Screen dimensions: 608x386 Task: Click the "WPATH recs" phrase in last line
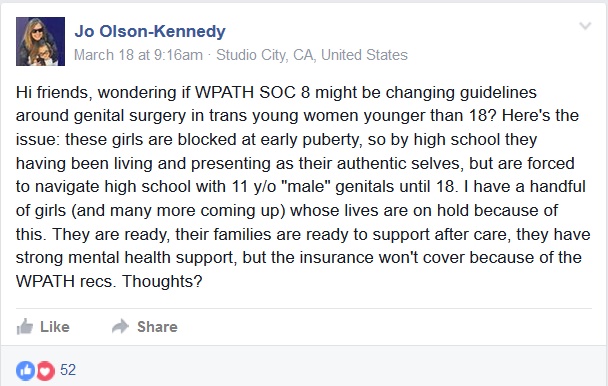[66, 281]
